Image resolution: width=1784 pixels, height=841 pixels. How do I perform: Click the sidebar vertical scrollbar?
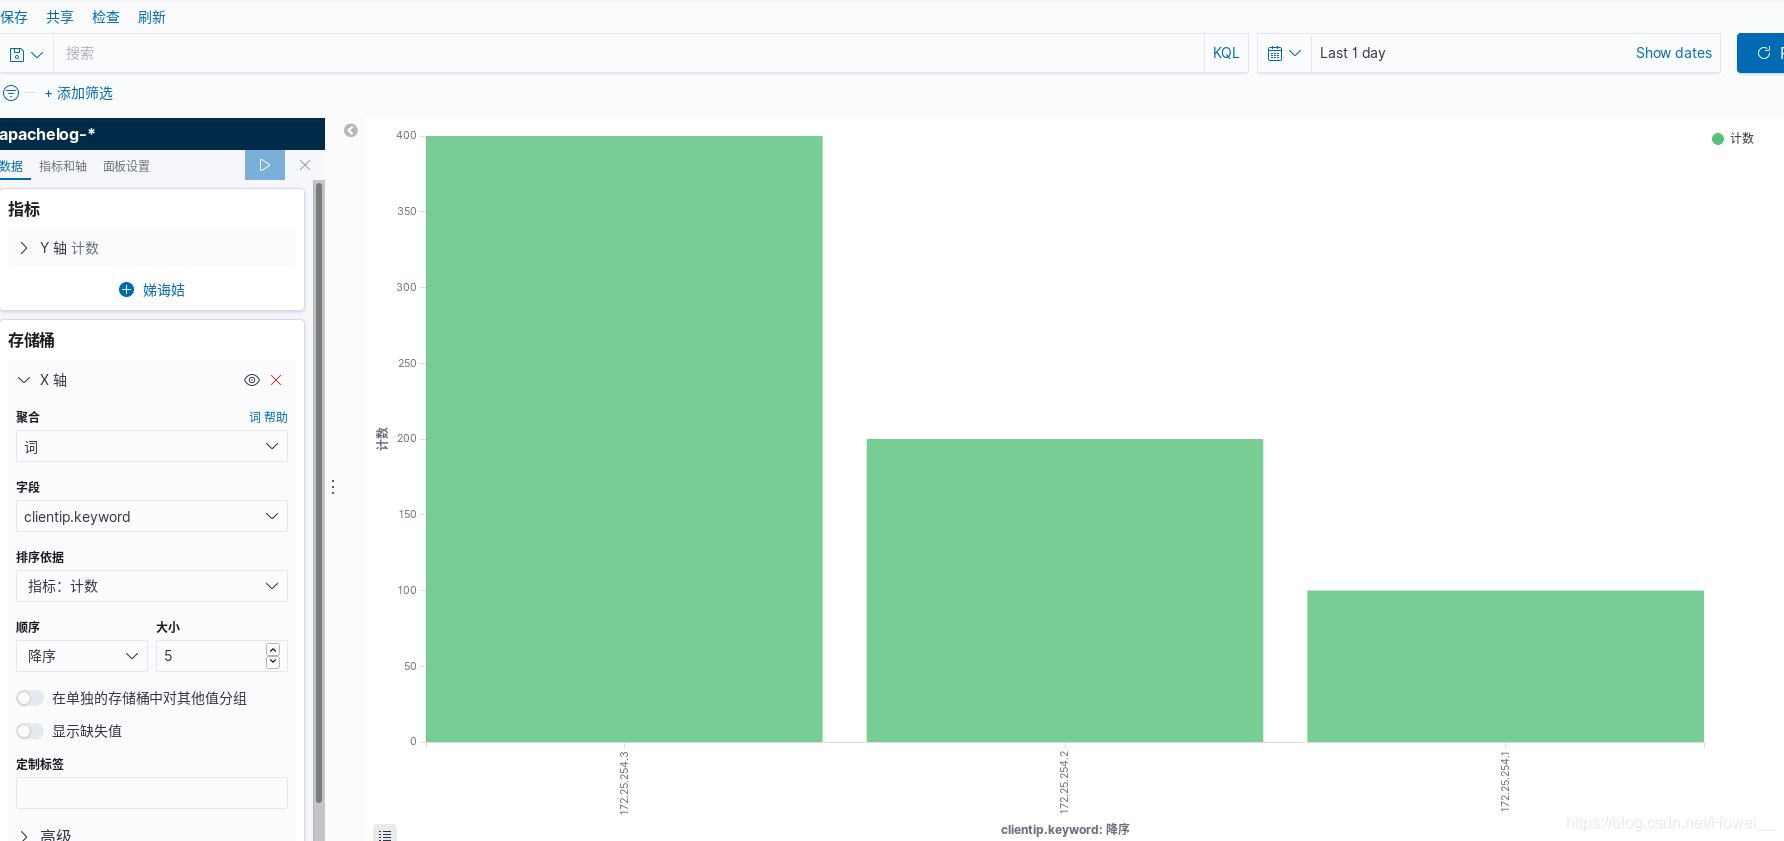[319, 492]
